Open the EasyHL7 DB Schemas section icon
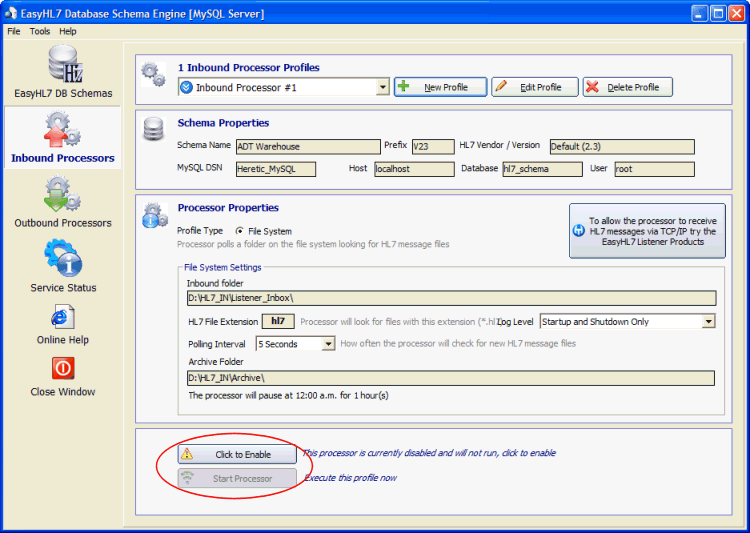Viewport: 750px width, 533px height. pos(65,64)
